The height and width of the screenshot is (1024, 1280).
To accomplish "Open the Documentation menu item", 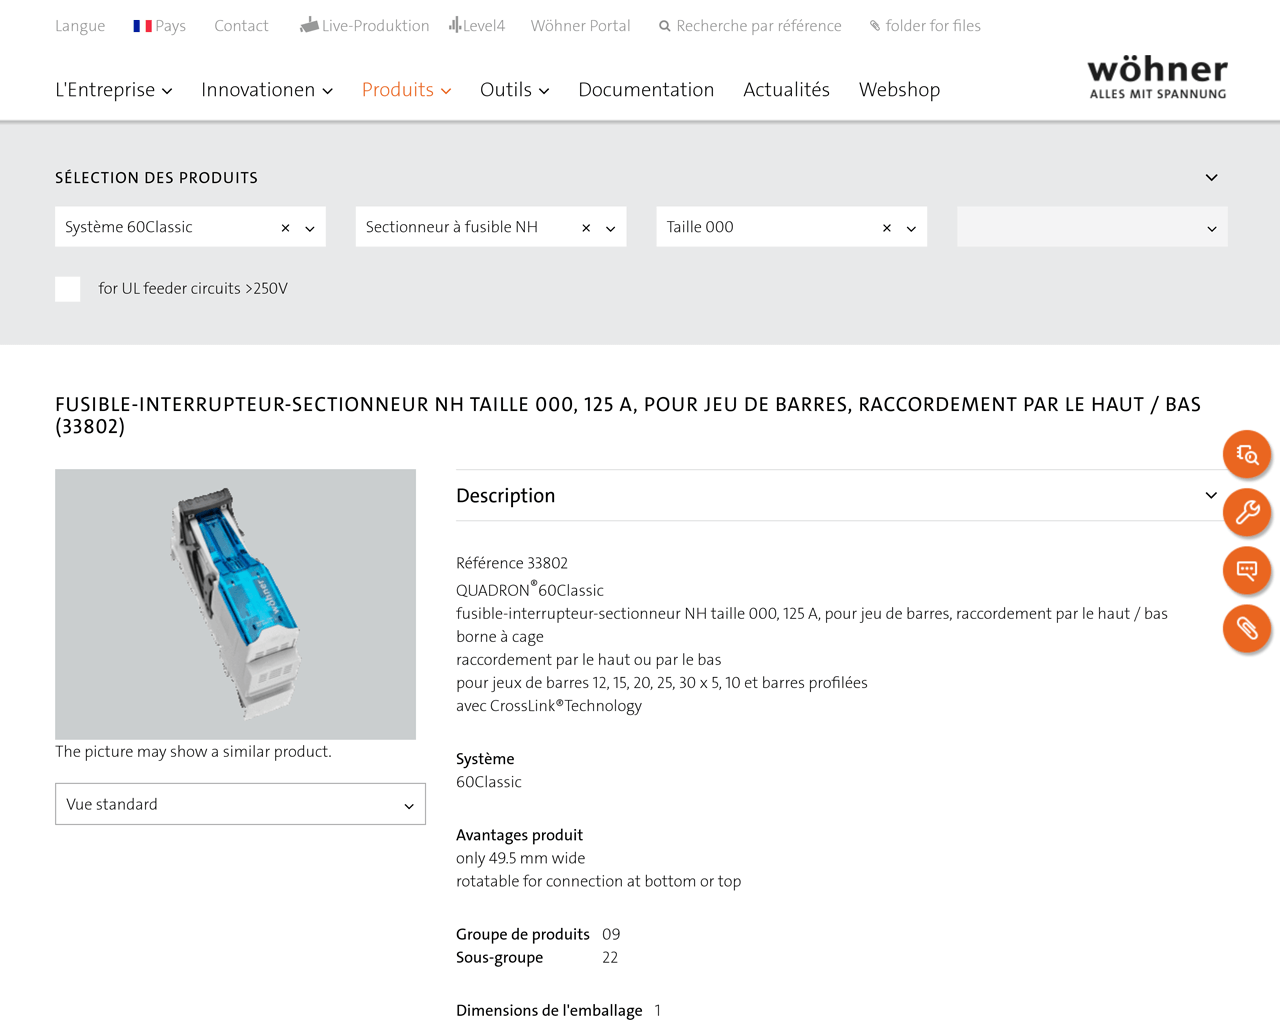I will [x=646, y=90].
